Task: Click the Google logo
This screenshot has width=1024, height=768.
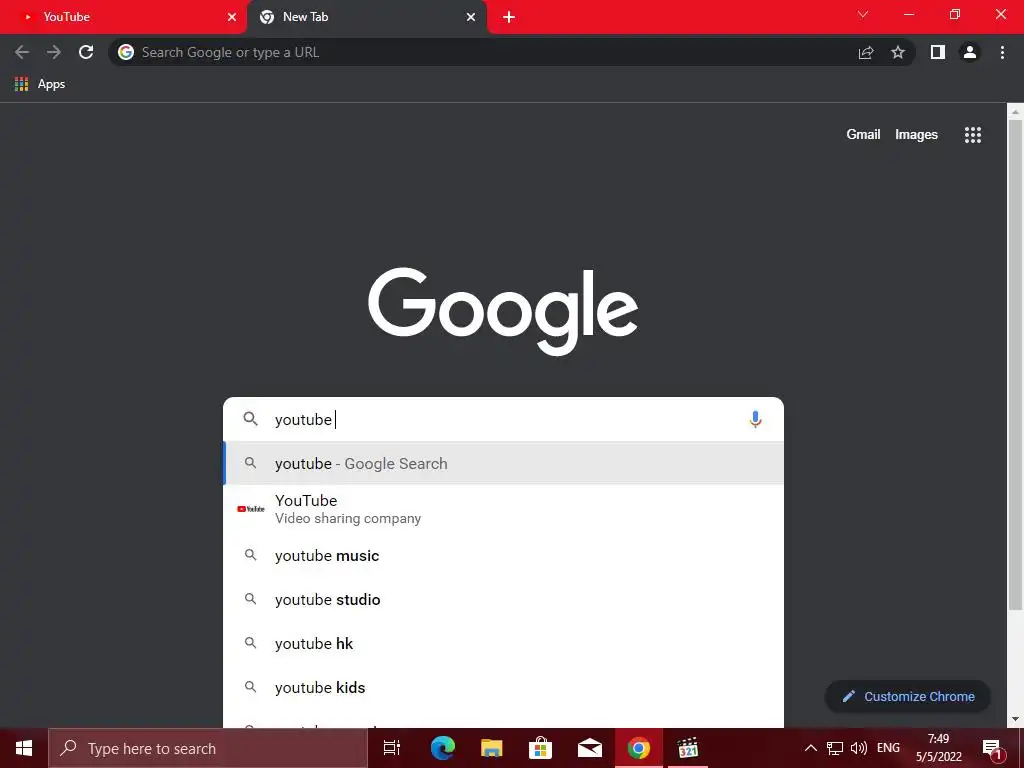Action: (503, 311)
